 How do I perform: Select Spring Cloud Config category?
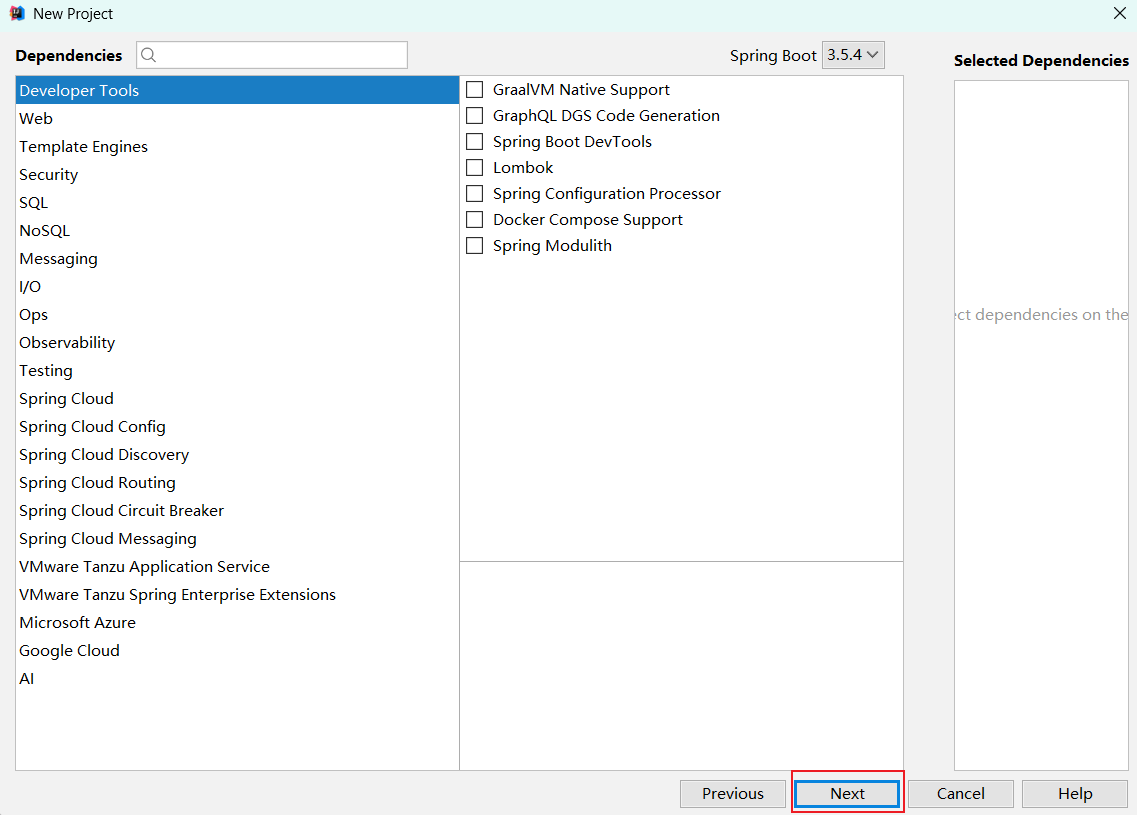click(x=237, y=427)
